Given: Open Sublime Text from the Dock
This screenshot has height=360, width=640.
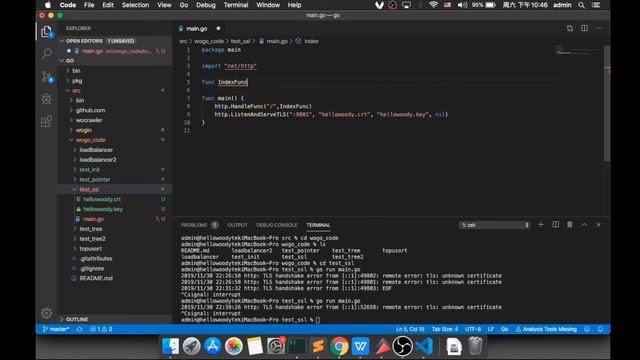Looking at the screenshot, I should [318, 346].
